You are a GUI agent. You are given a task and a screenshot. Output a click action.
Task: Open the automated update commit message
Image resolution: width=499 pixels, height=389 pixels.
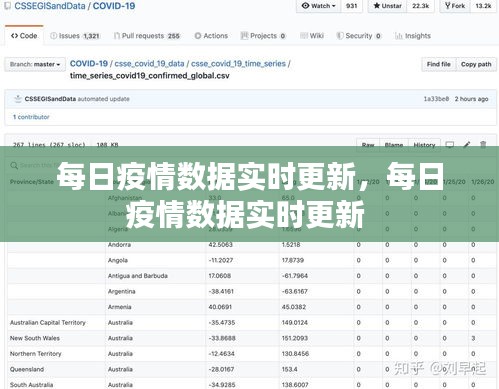(x=103, y=99)
